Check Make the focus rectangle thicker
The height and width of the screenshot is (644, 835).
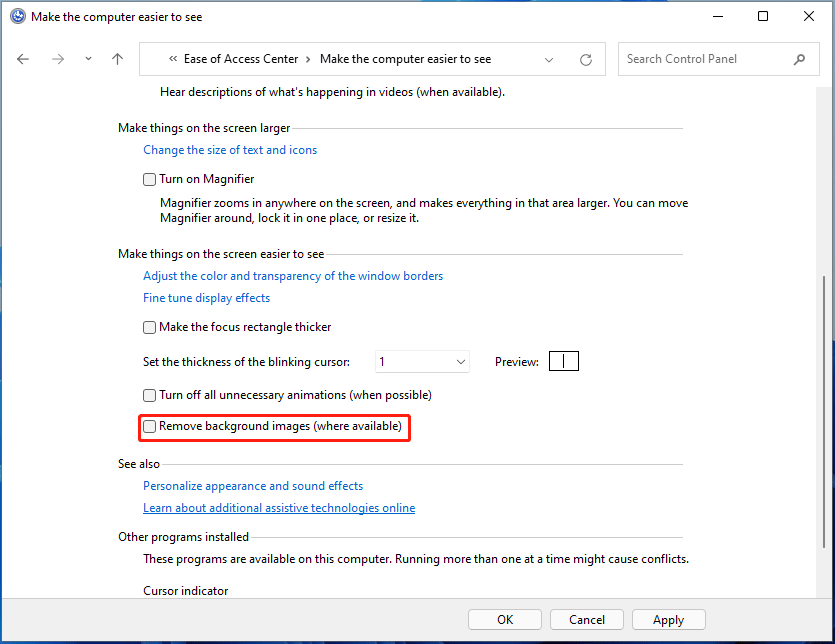point(149,327)
